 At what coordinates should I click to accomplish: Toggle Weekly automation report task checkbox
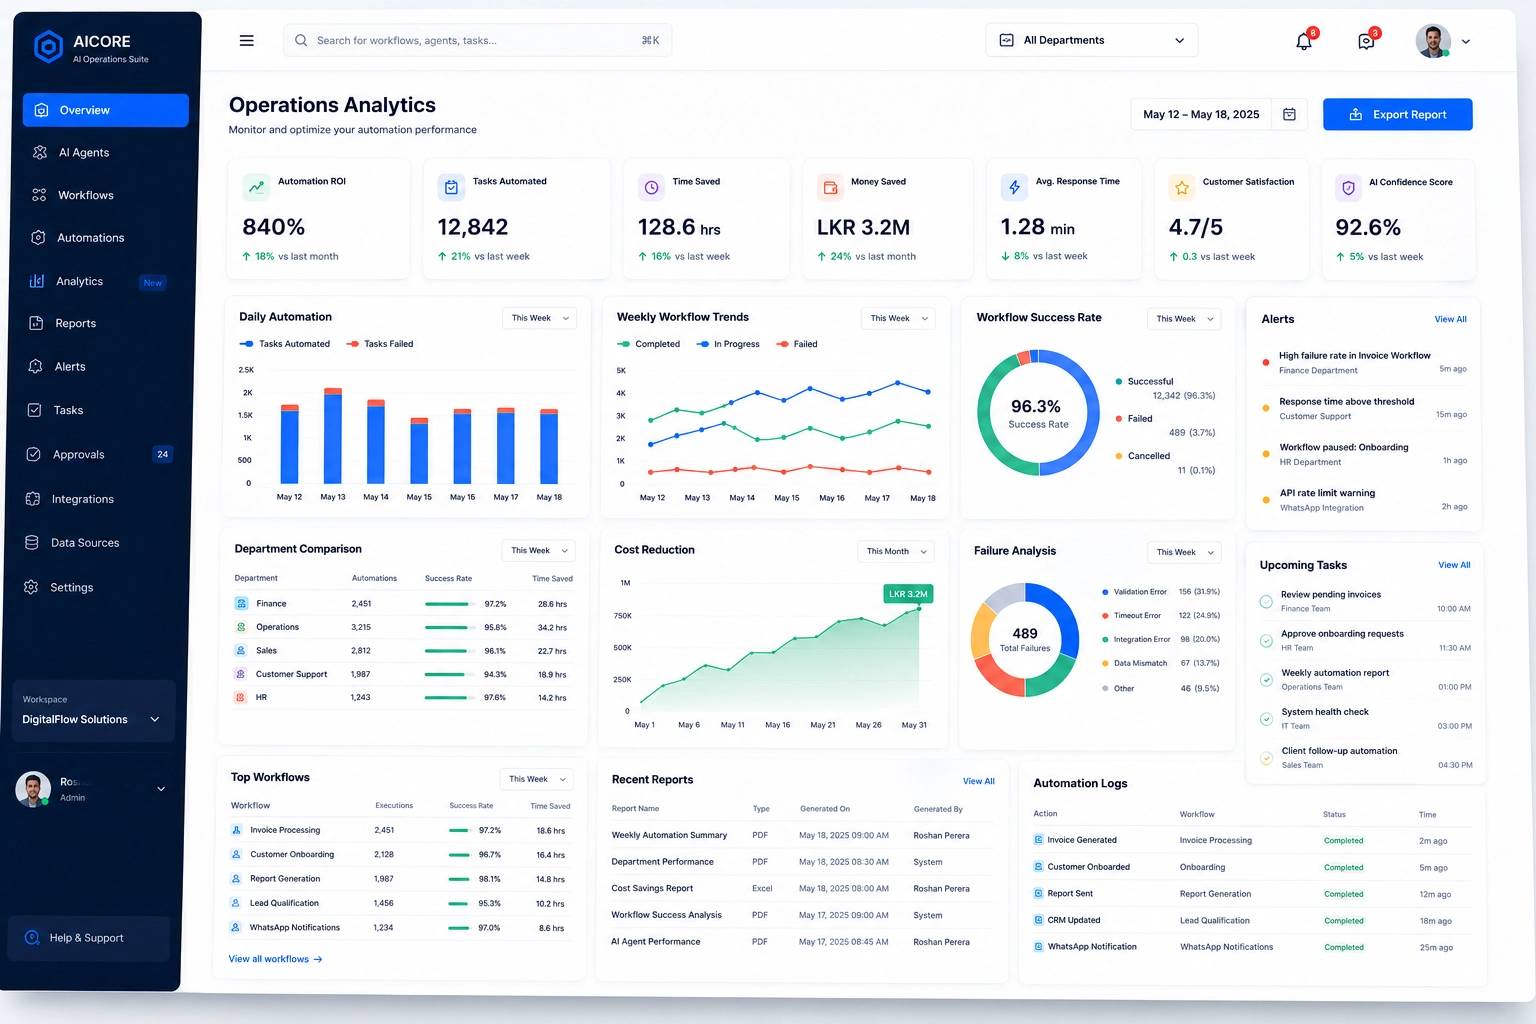pos(1266,680)
